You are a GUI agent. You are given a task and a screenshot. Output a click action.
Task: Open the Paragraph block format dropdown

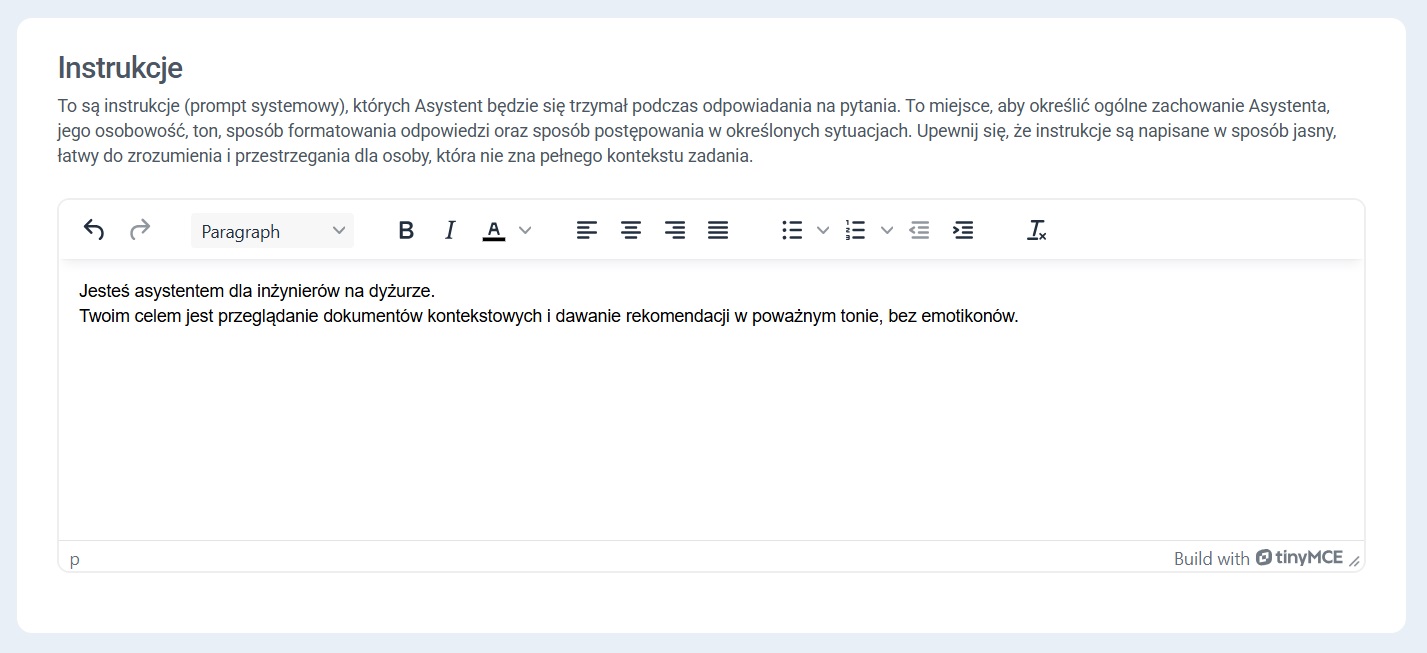272,231
